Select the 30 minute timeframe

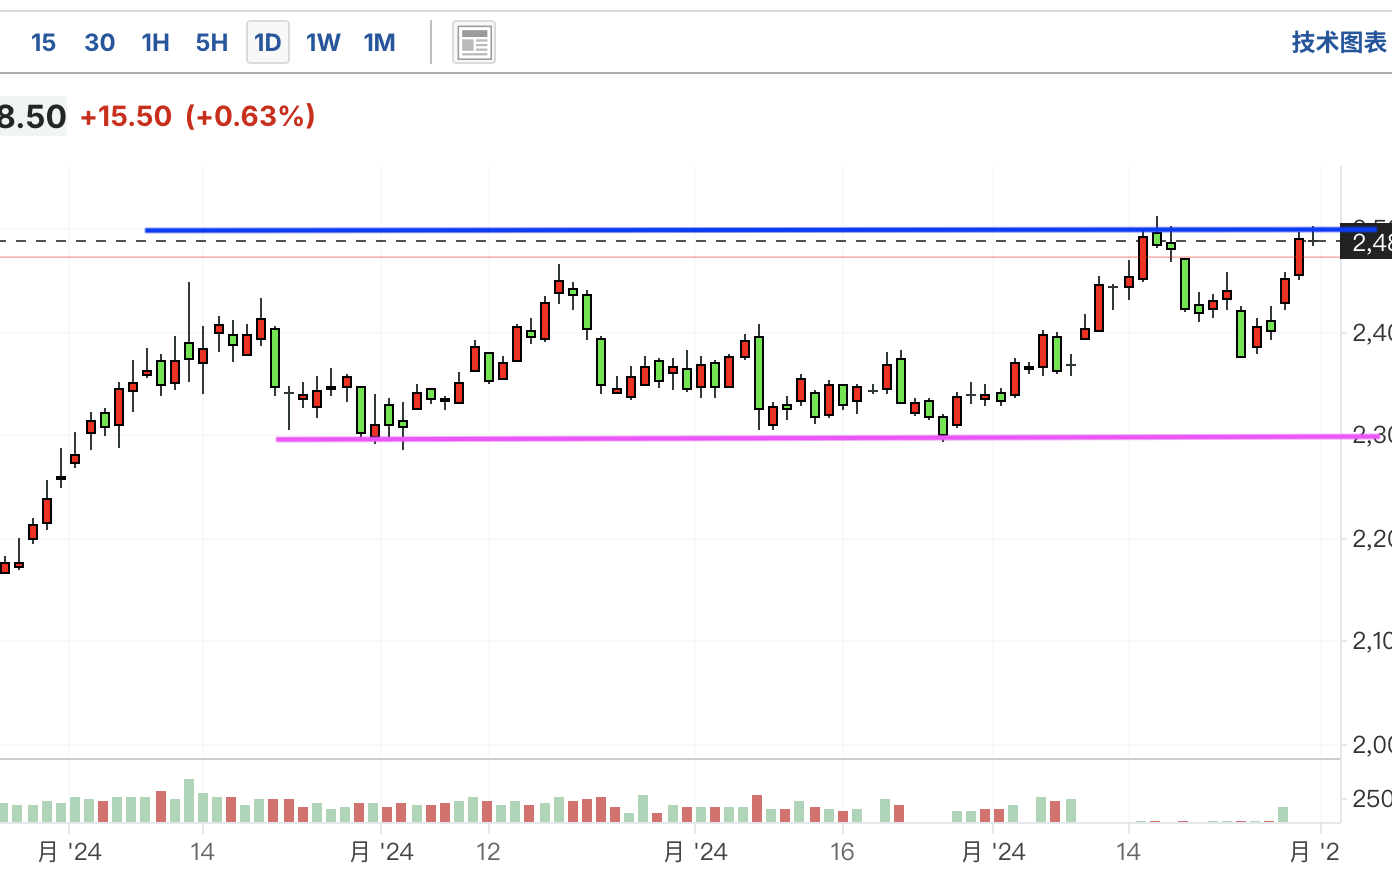click(x=99, y=42)
